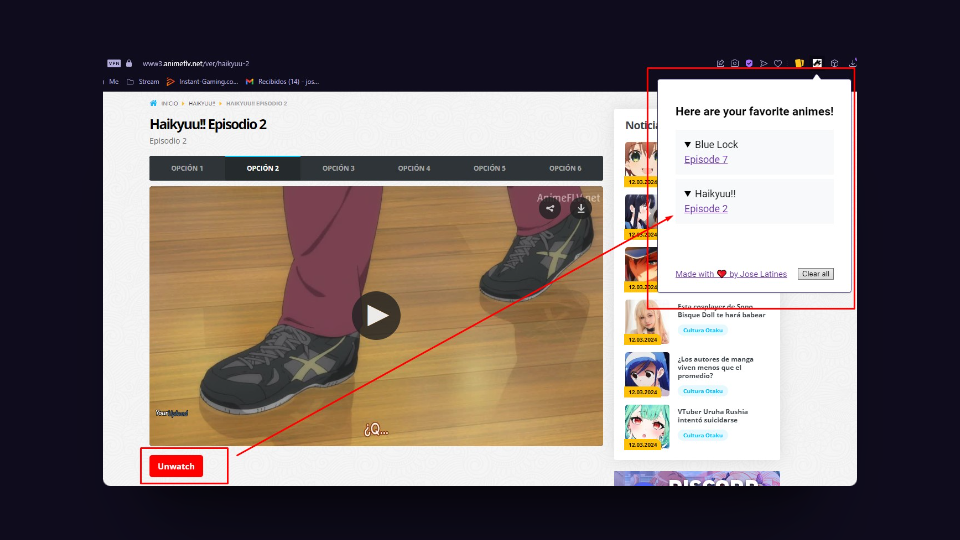Open the Stream bookmarks folder
This screenshot has height=540, width=960.
143,82
